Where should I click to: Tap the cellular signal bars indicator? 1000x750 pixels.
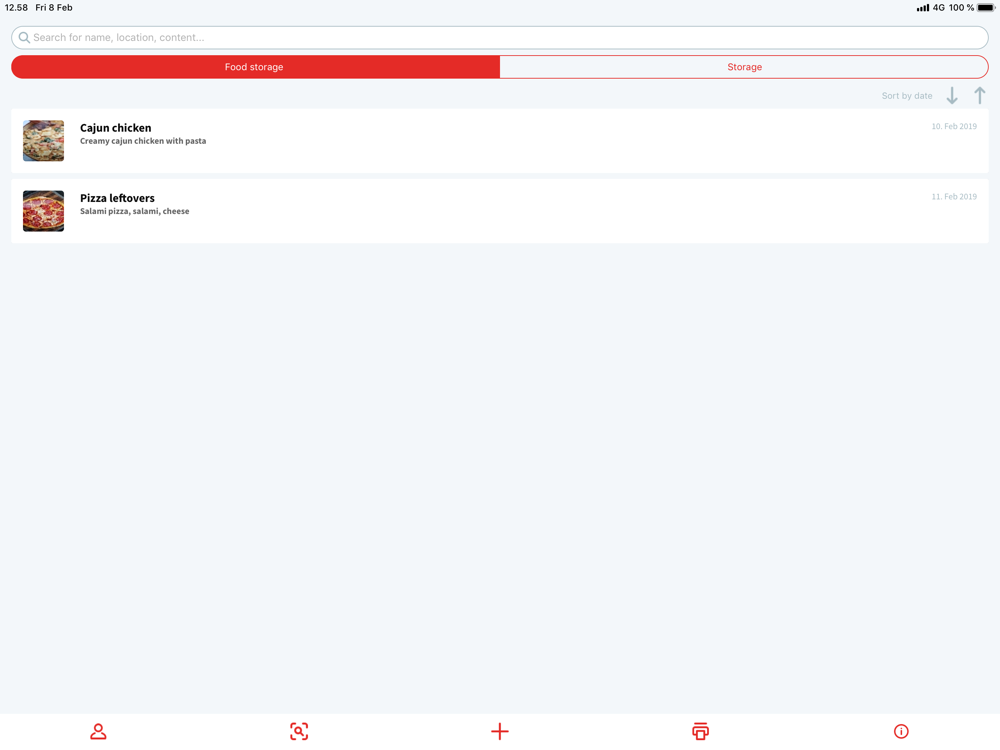[923, 8]
